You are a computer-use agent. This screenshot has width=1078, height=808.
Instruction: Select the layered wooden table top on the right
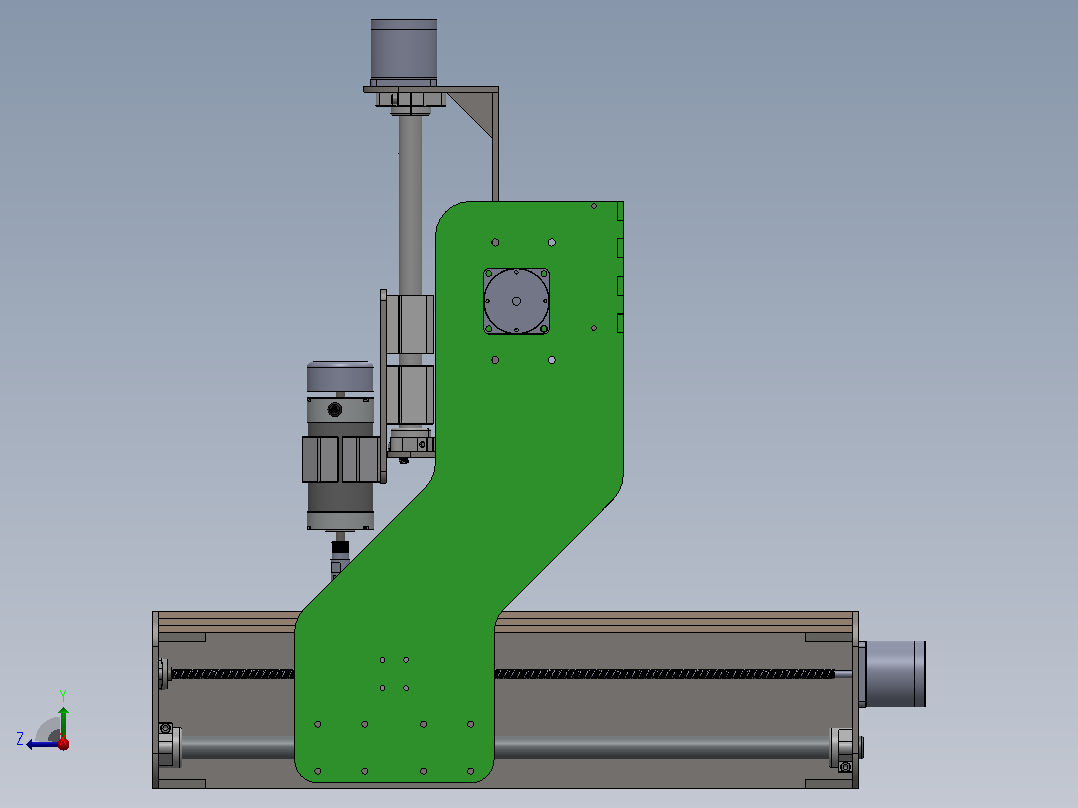pos(675,622)
